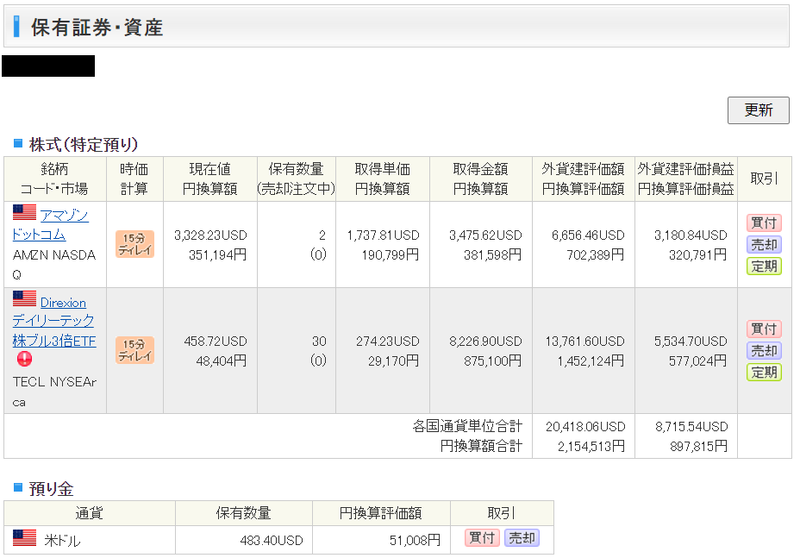Click the US flag icon beside Direxion
The height and width of the screenshot is (558, 800).
(x=24, y=299)
